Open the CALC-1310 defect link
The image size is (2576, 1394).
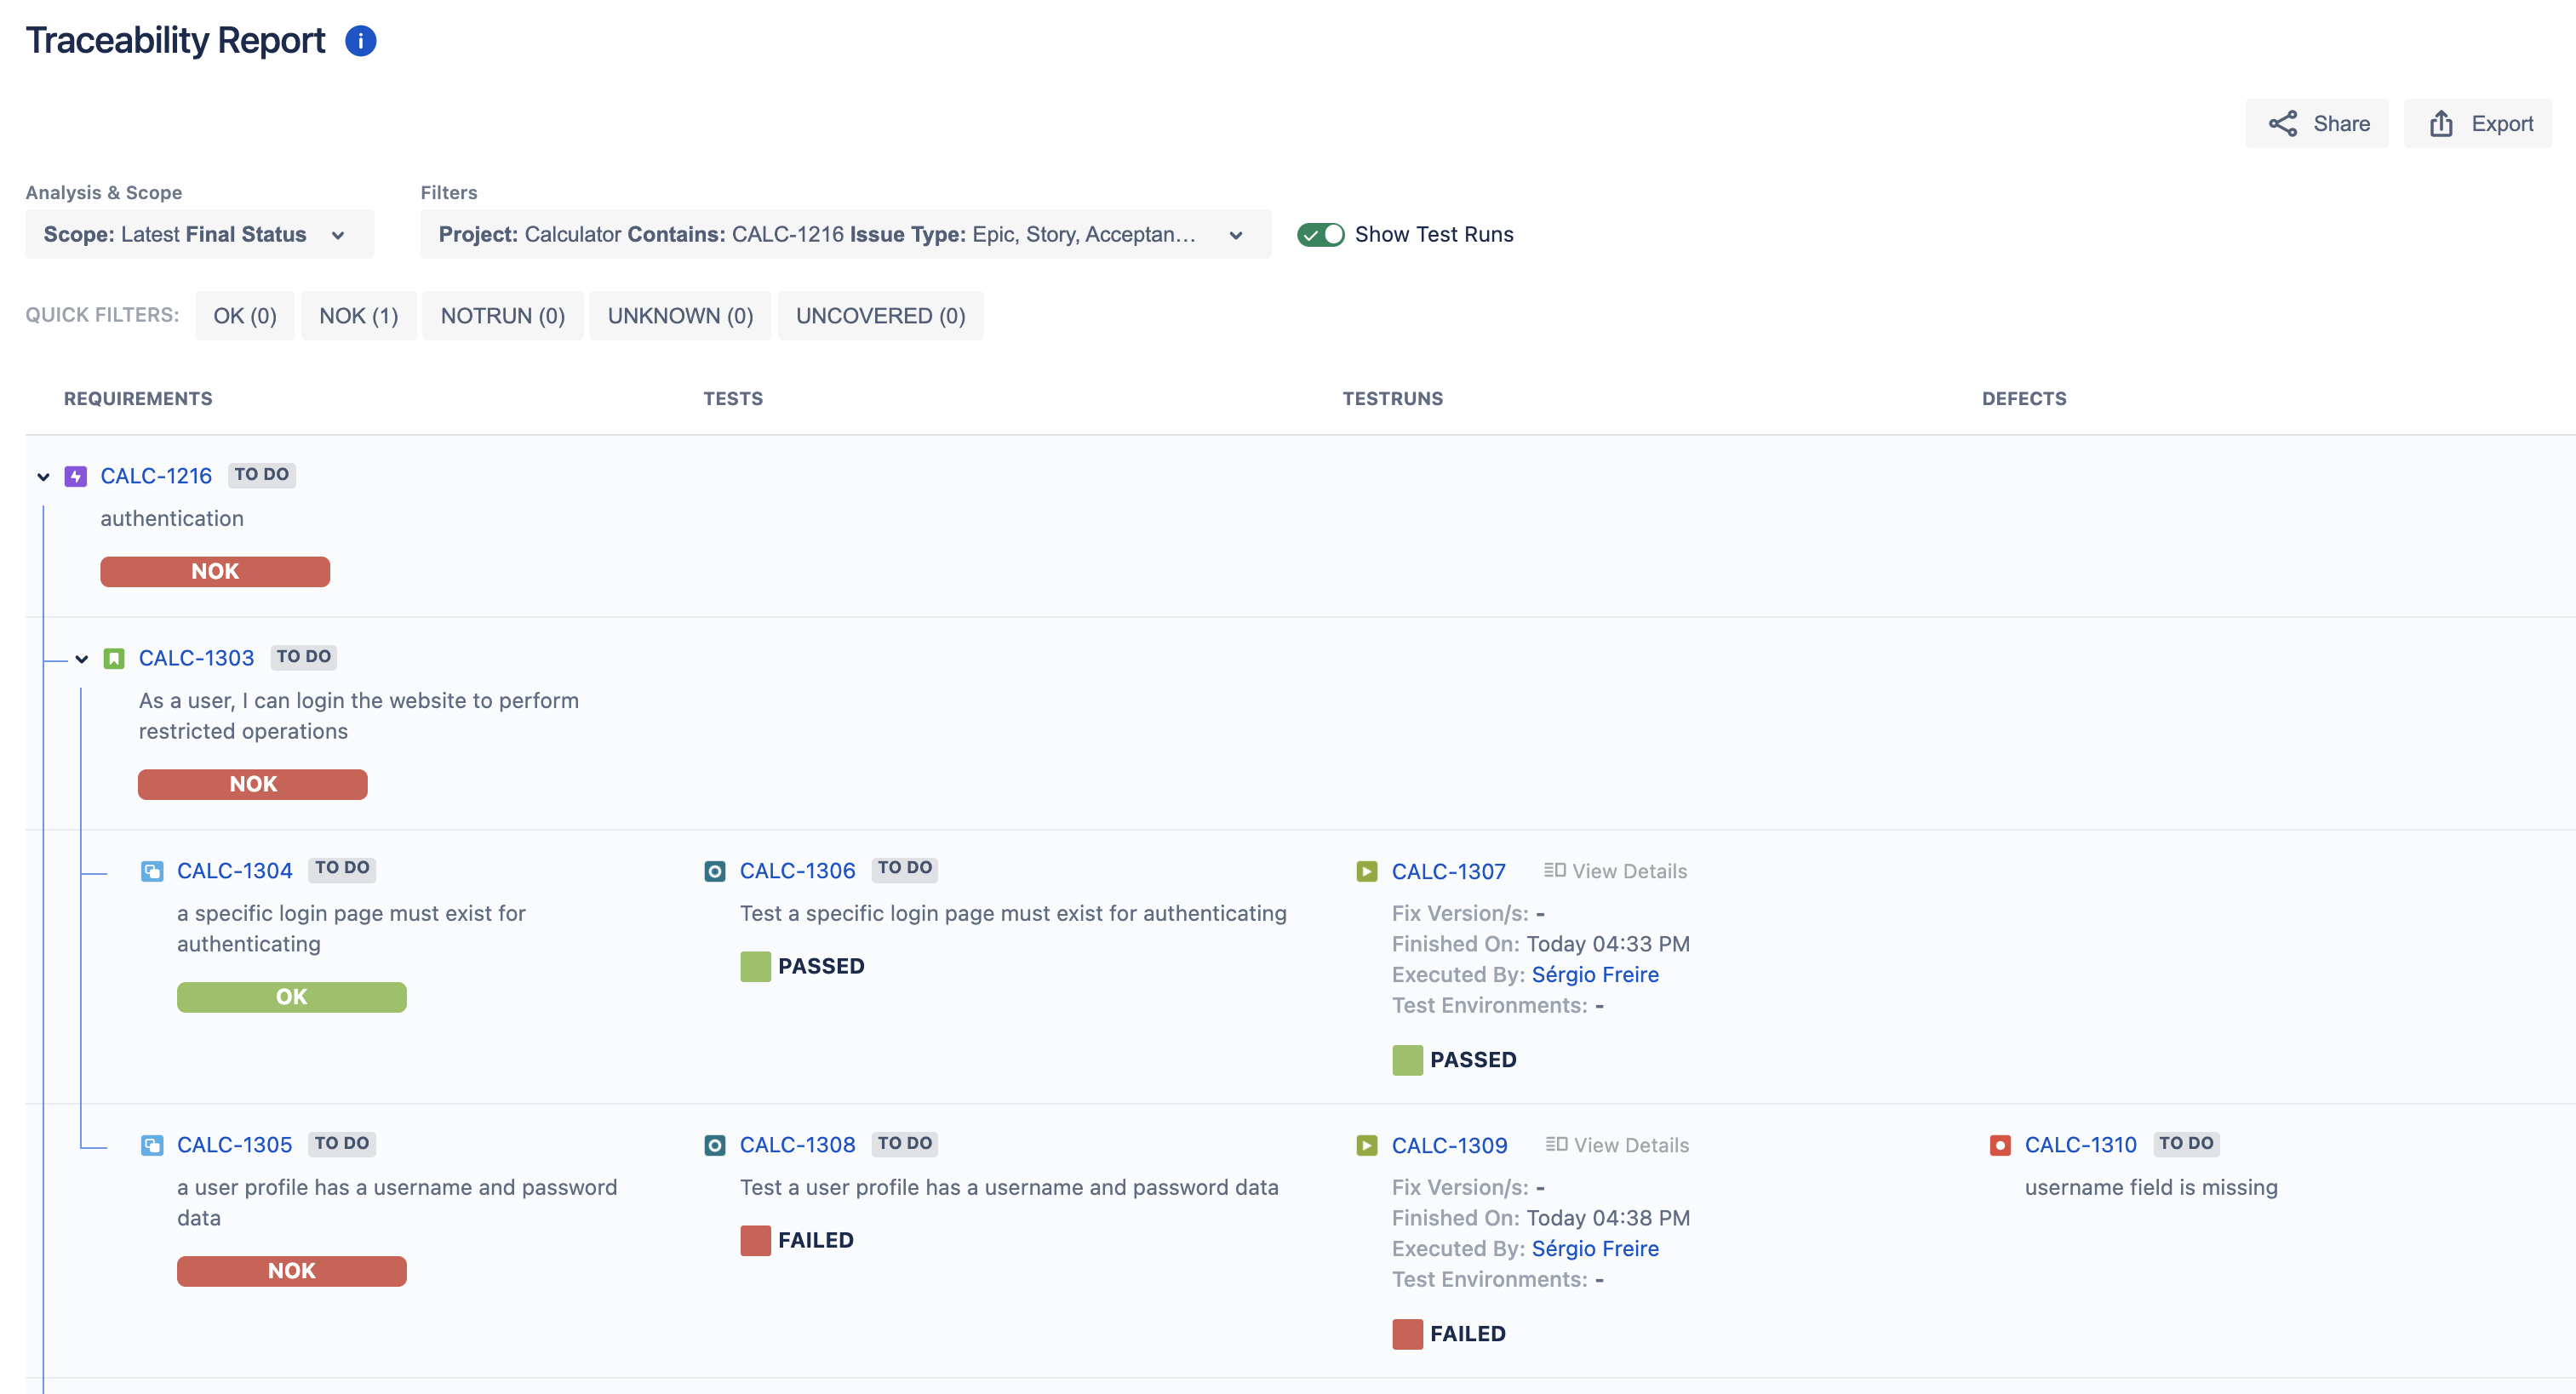point(2081,1145)
